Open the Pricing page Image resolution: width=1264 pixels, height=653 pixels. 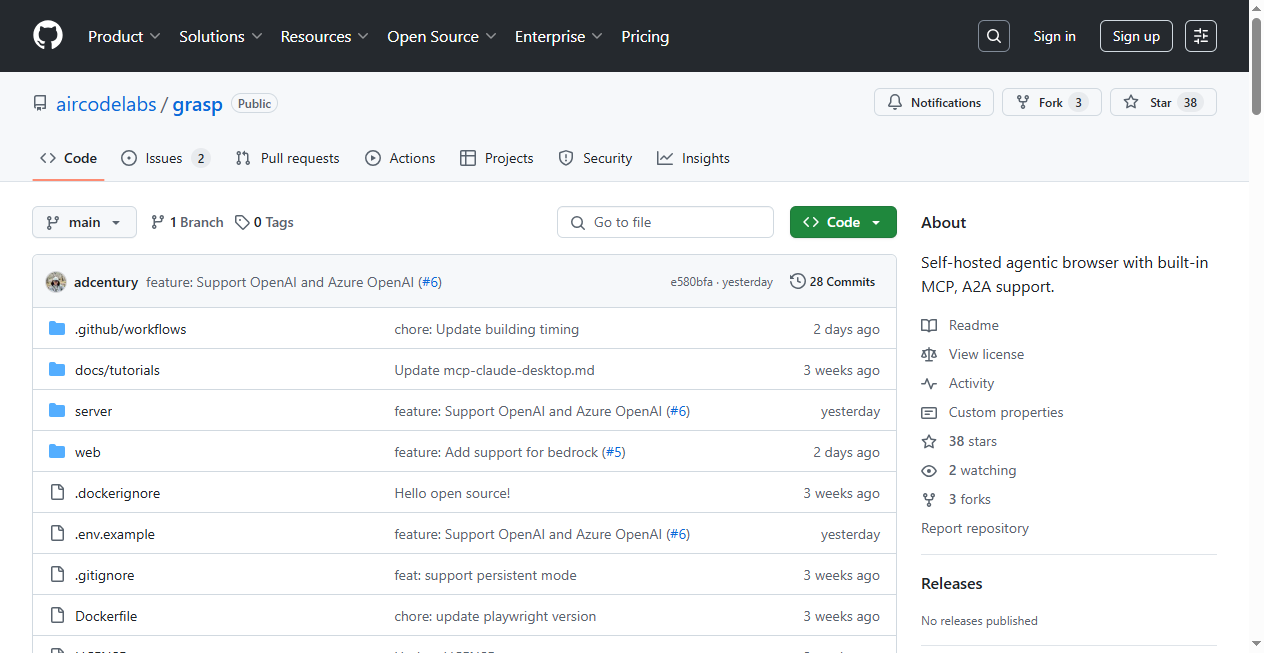point(645,36)
